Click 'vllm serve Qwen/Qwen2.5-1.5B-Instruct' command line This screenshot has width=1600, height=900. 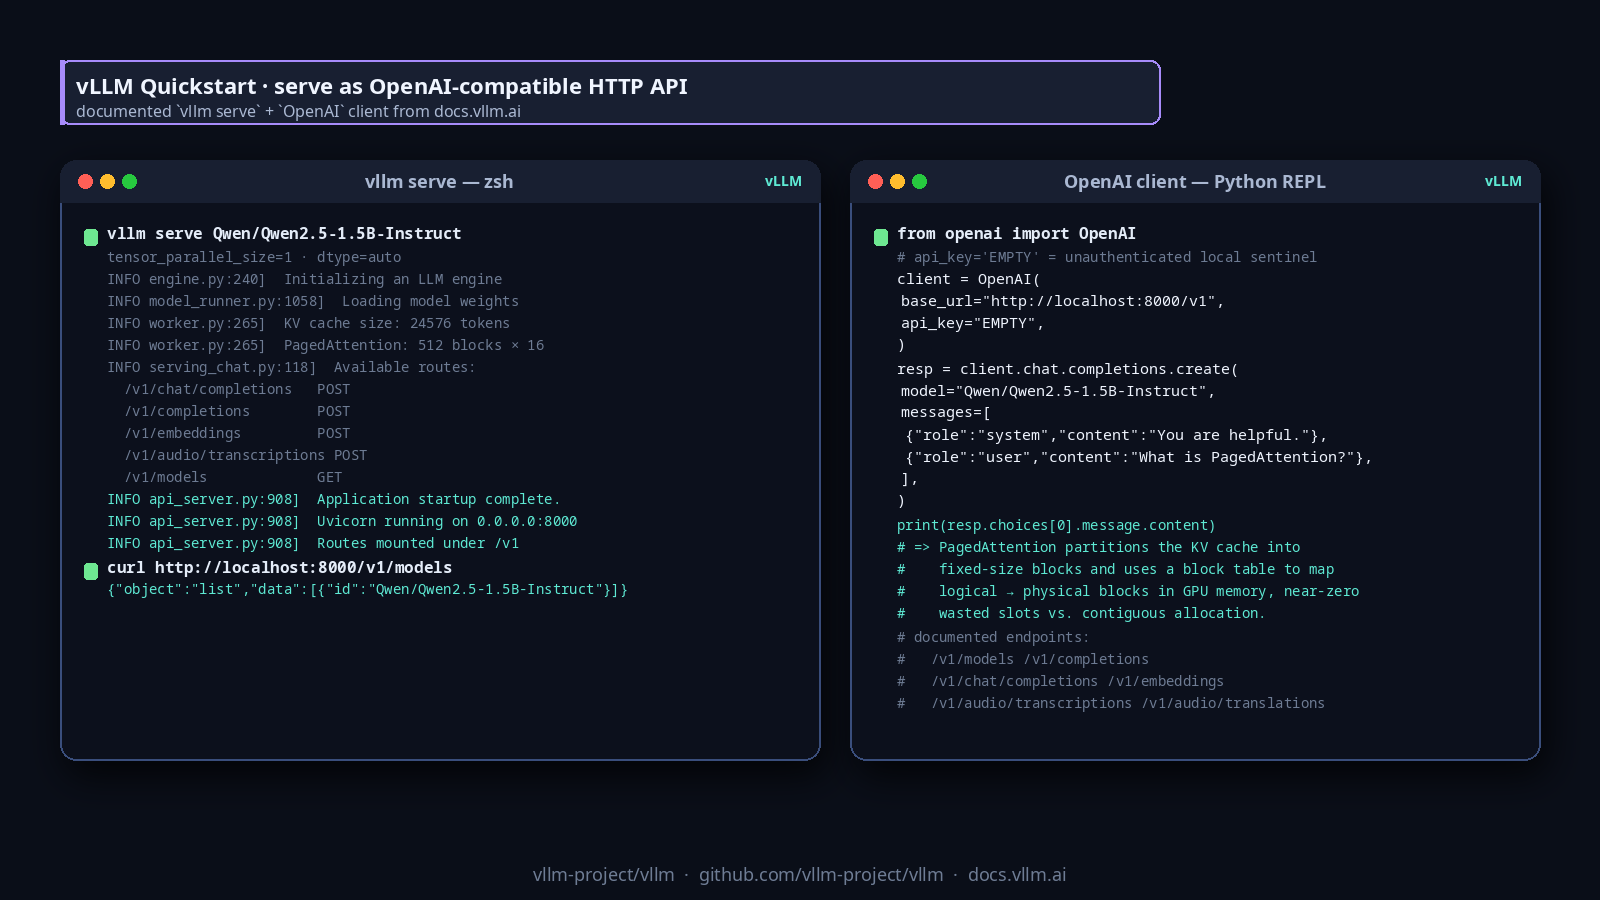point(284,233)
